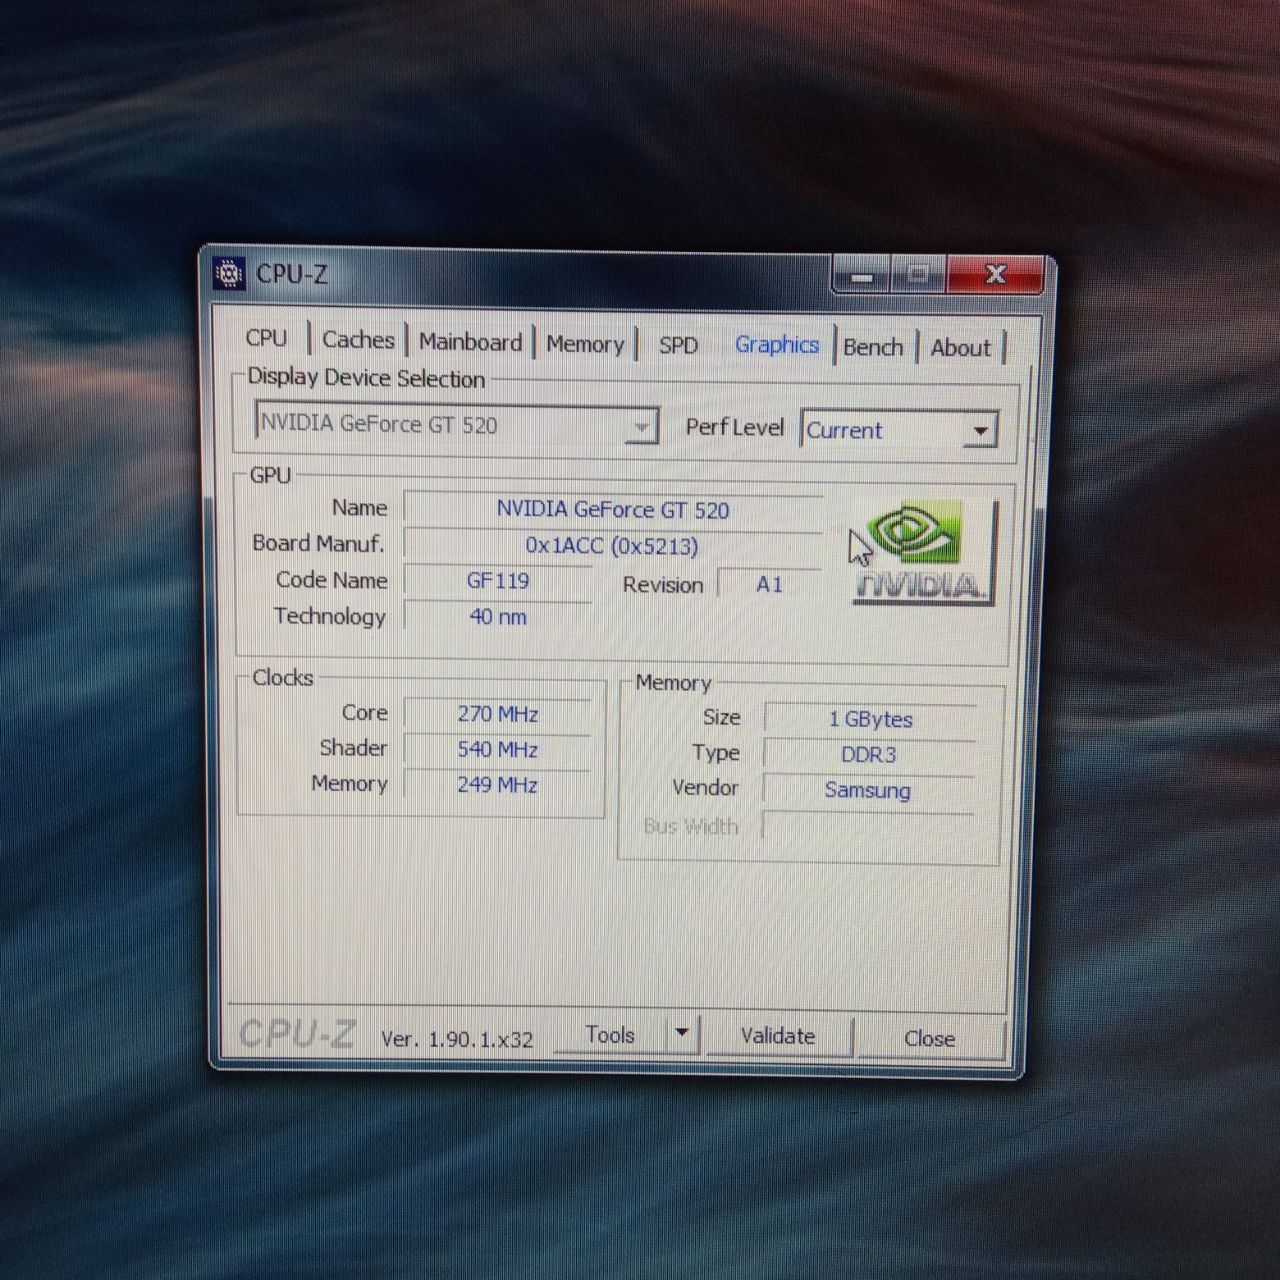Click the Core clock value 270 MHz

[x=498, y=714]
